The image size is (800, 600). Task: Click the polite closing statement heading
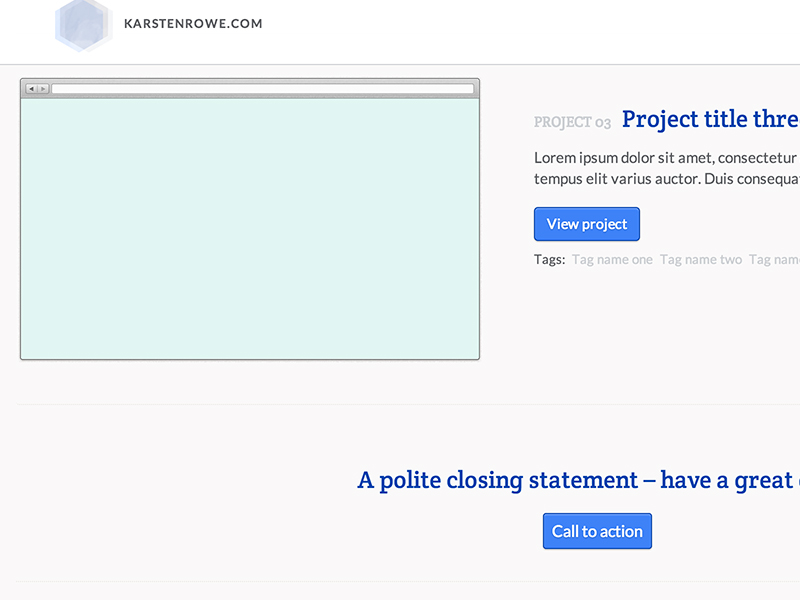(x=579, y=480)
